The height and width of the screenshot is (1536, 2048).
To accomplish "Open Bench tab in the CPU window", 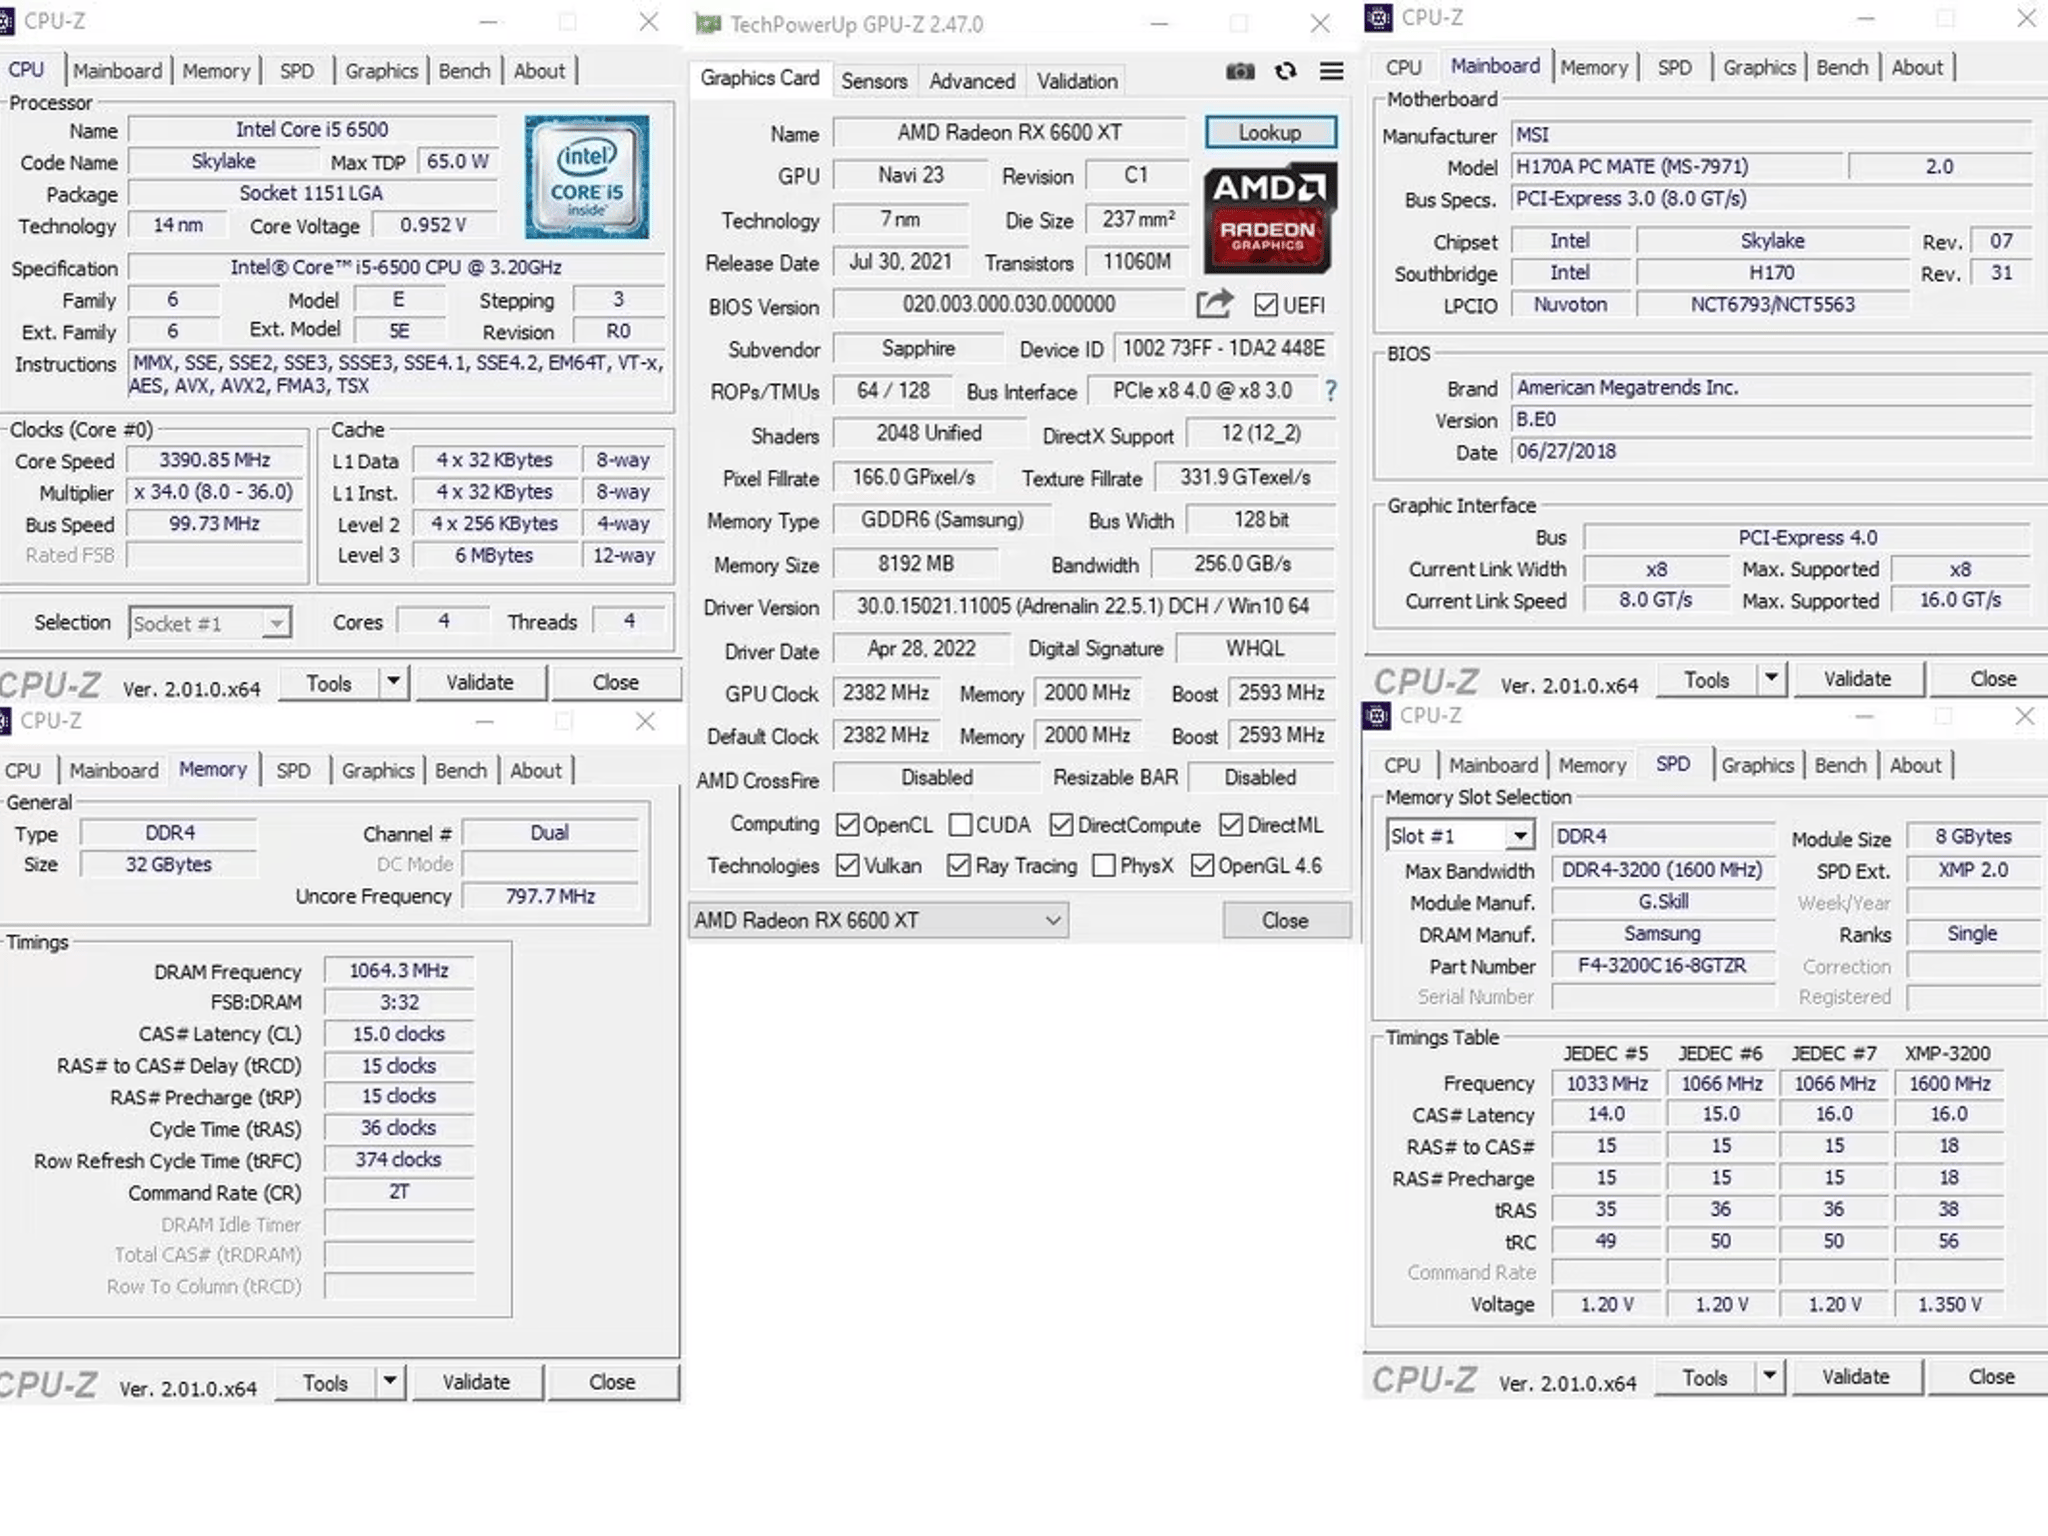I will 464,71.
